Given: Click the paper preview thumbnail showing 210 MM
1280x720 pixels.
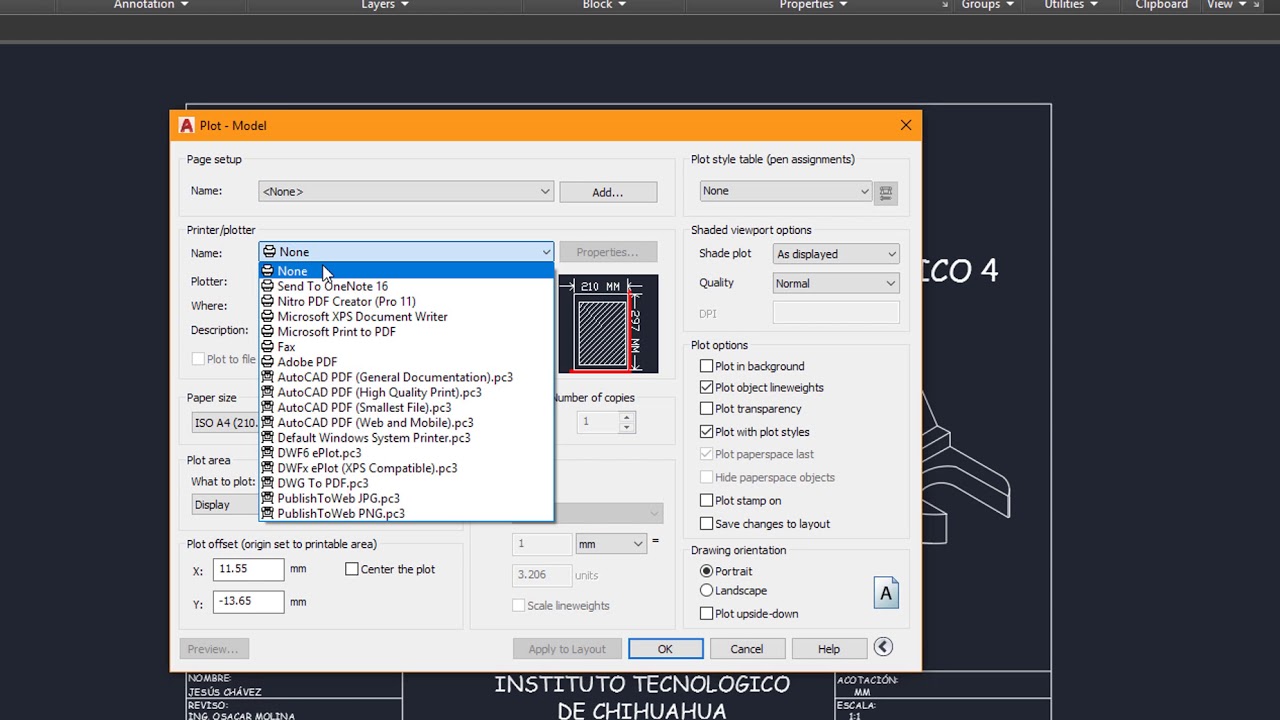Looking at the screenshot, I should (608, 323).
